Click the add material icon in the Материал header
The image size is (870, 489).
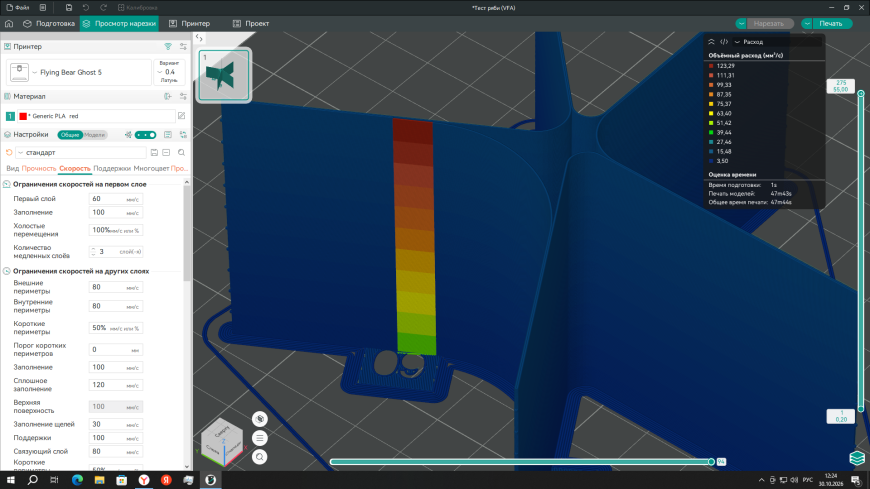pyautogui.click(x=168, y=97)
